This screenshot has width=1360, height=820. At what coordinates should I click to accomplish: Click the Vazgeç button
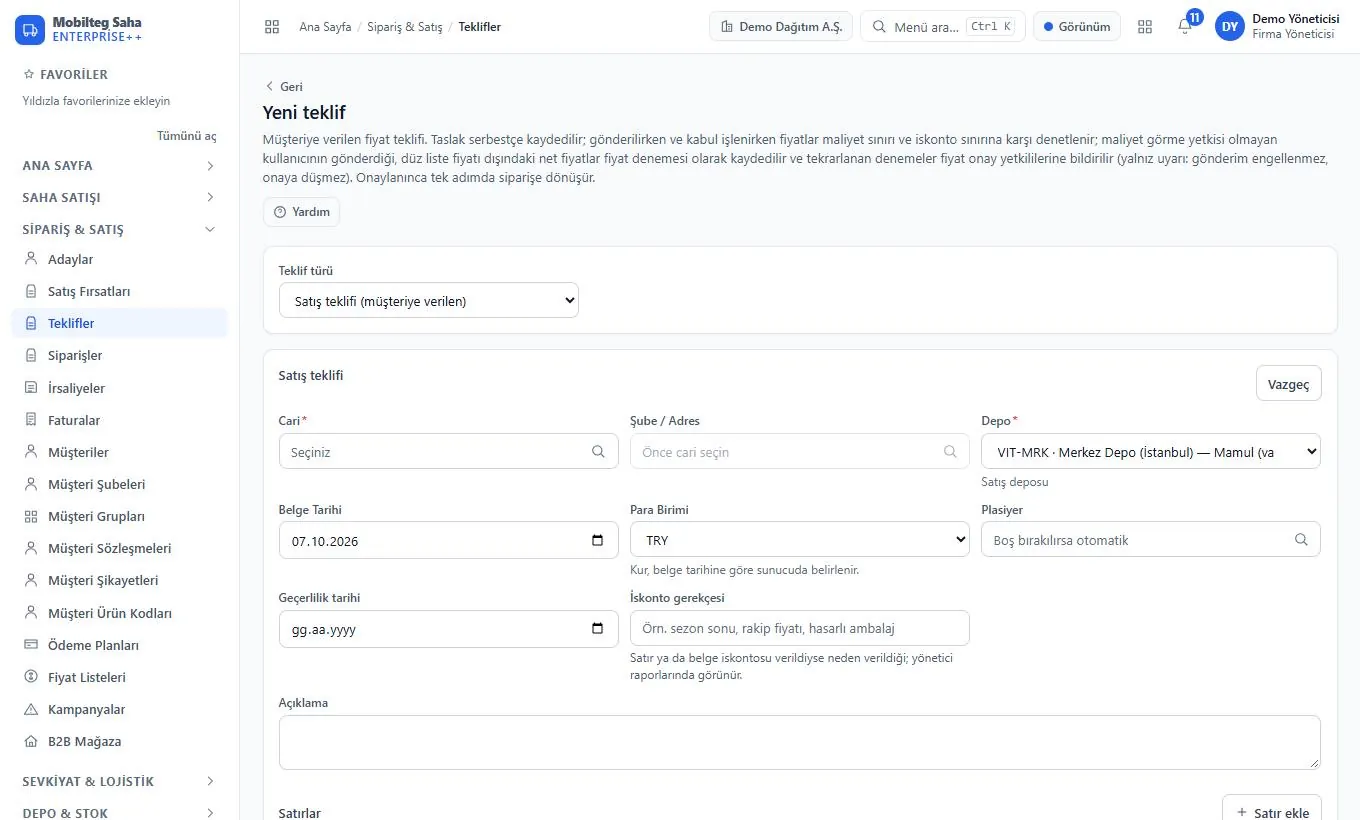[1288, 384]
